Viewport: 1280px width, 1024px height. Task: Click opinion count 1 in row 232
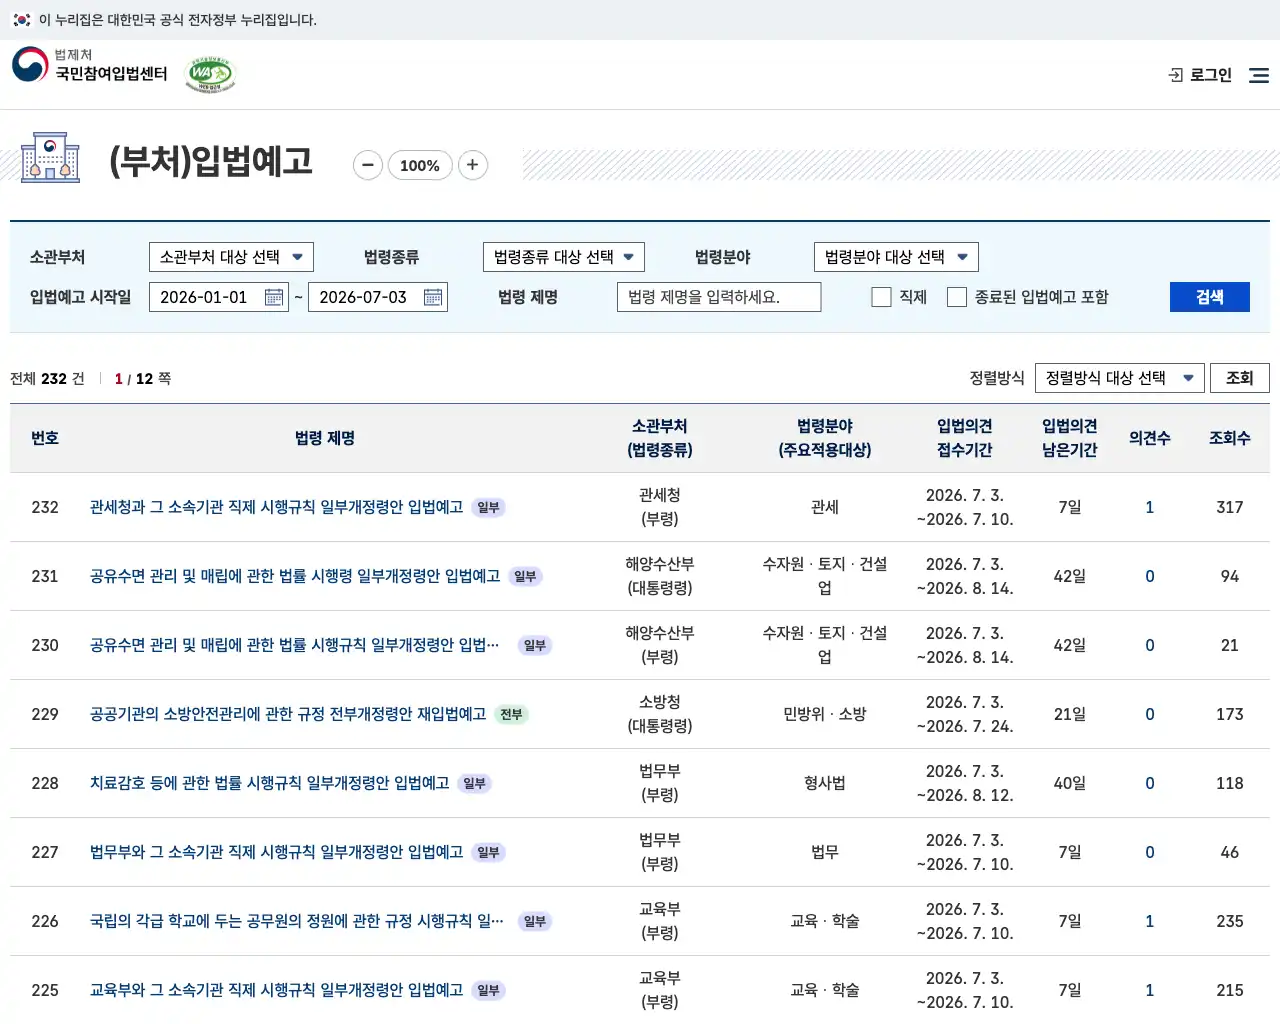[x=1150, y=507]
